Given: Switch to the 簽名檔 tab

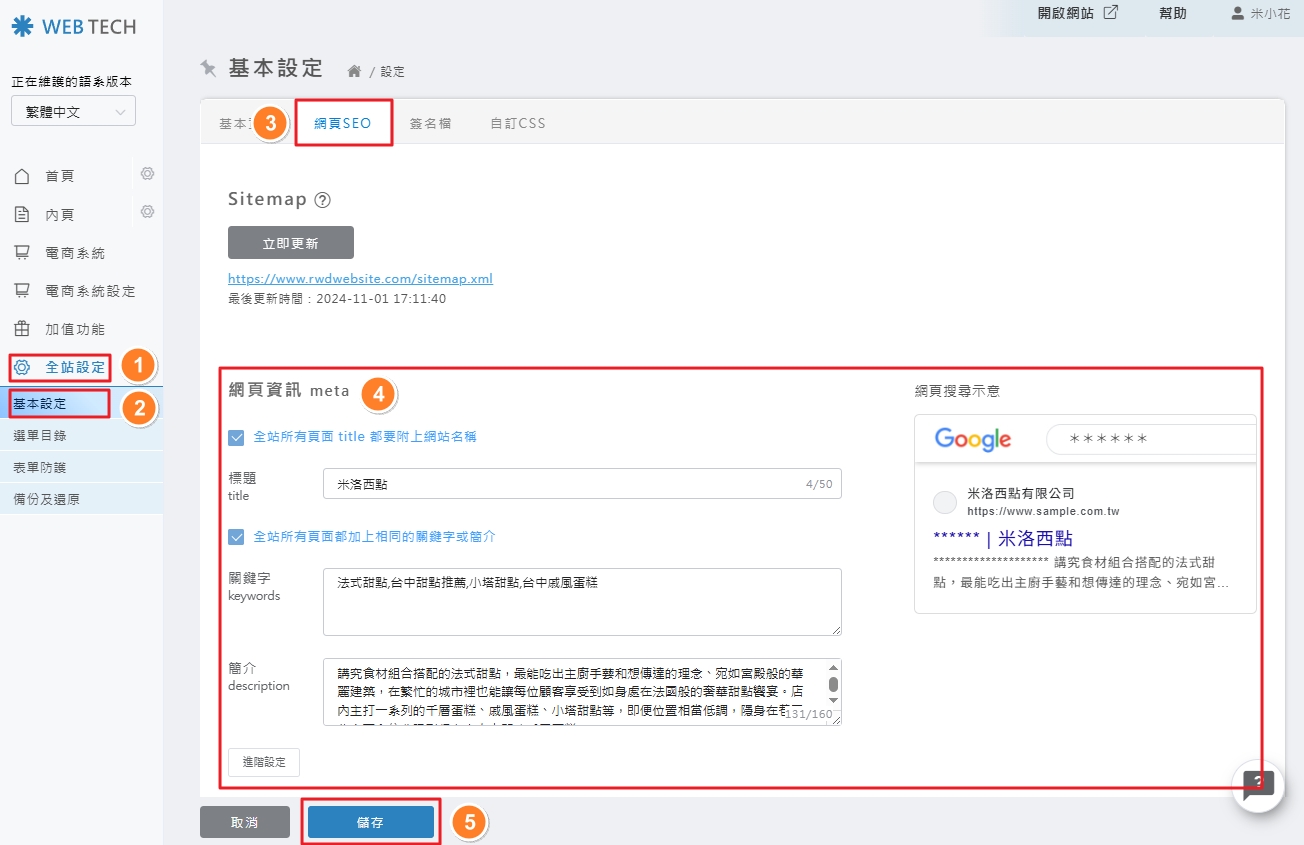Looking at the screenshot, I should (430, 124).
